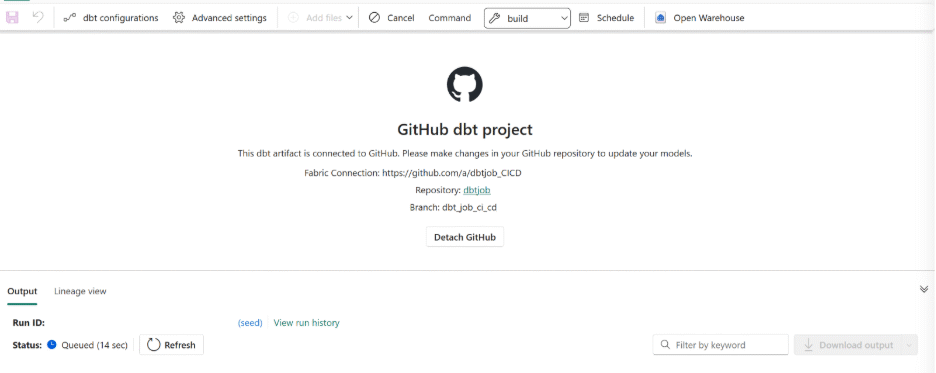Open the dbtjob repository link
The image size is (936, 373).
(477, 190)
